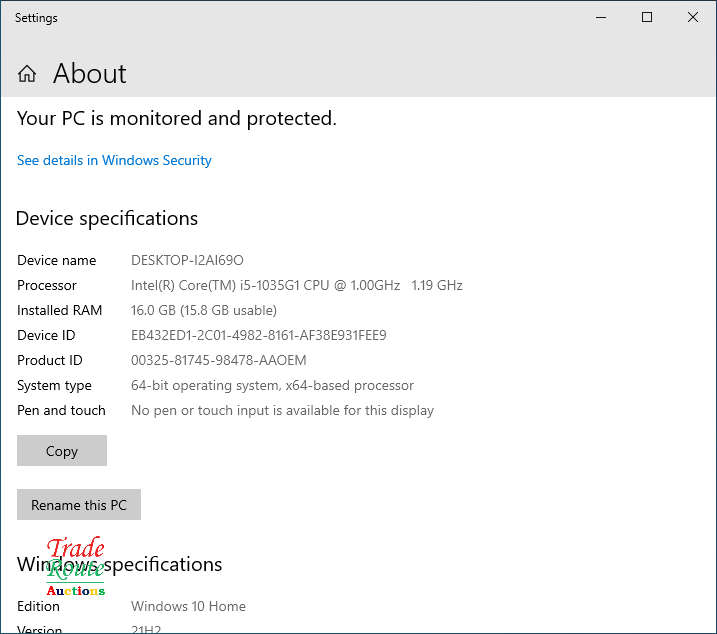Click the Product ID value 00325-81745-98478-AAOEM
Screen dimensions: 717x634
[x=218, y=360]
